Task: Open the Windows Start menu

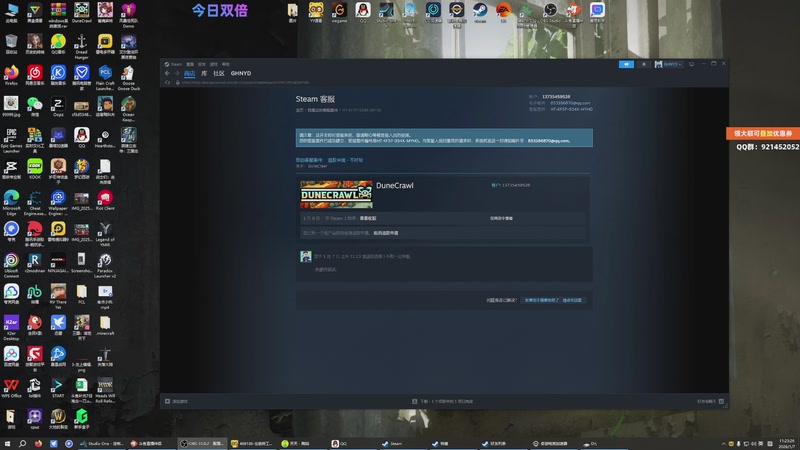Action: (x=7, y=444)
